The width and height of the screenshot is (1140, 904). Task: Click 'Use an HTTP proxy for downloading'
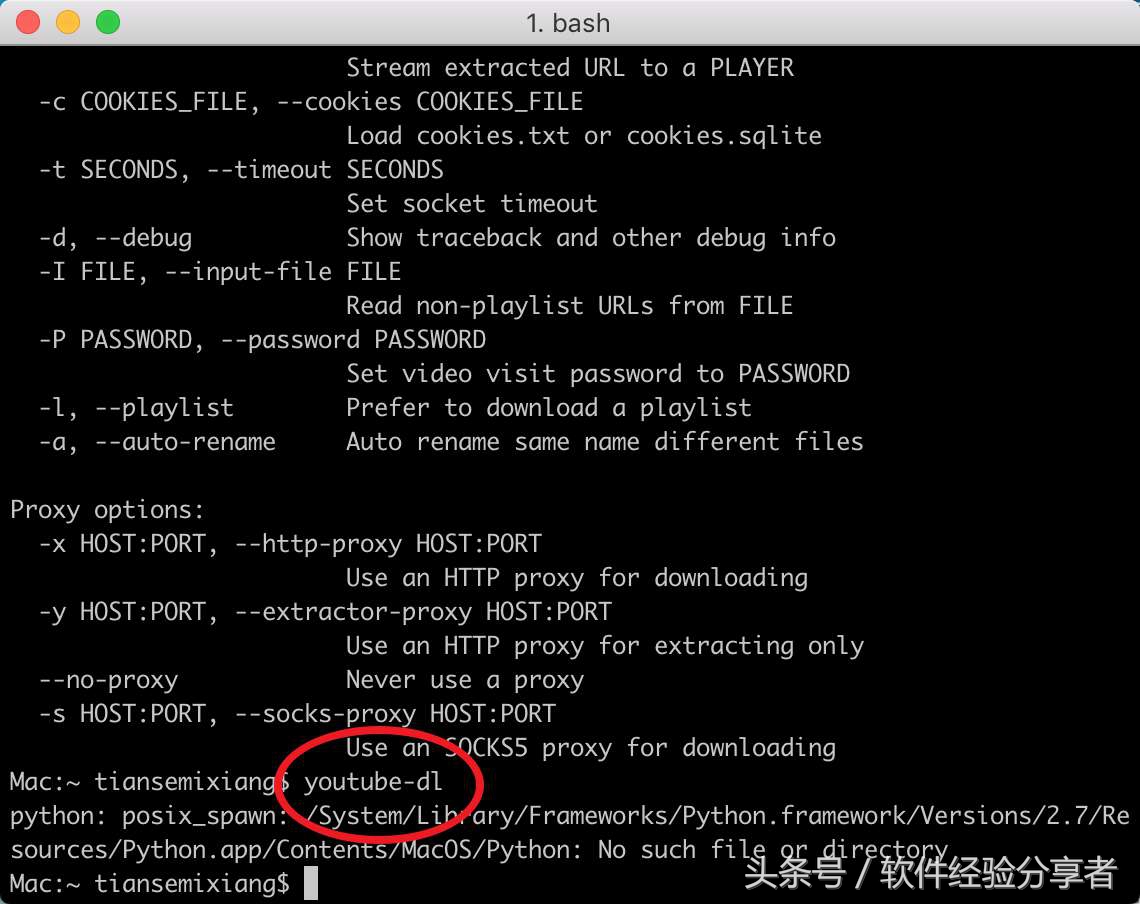[x=577, y=578]
